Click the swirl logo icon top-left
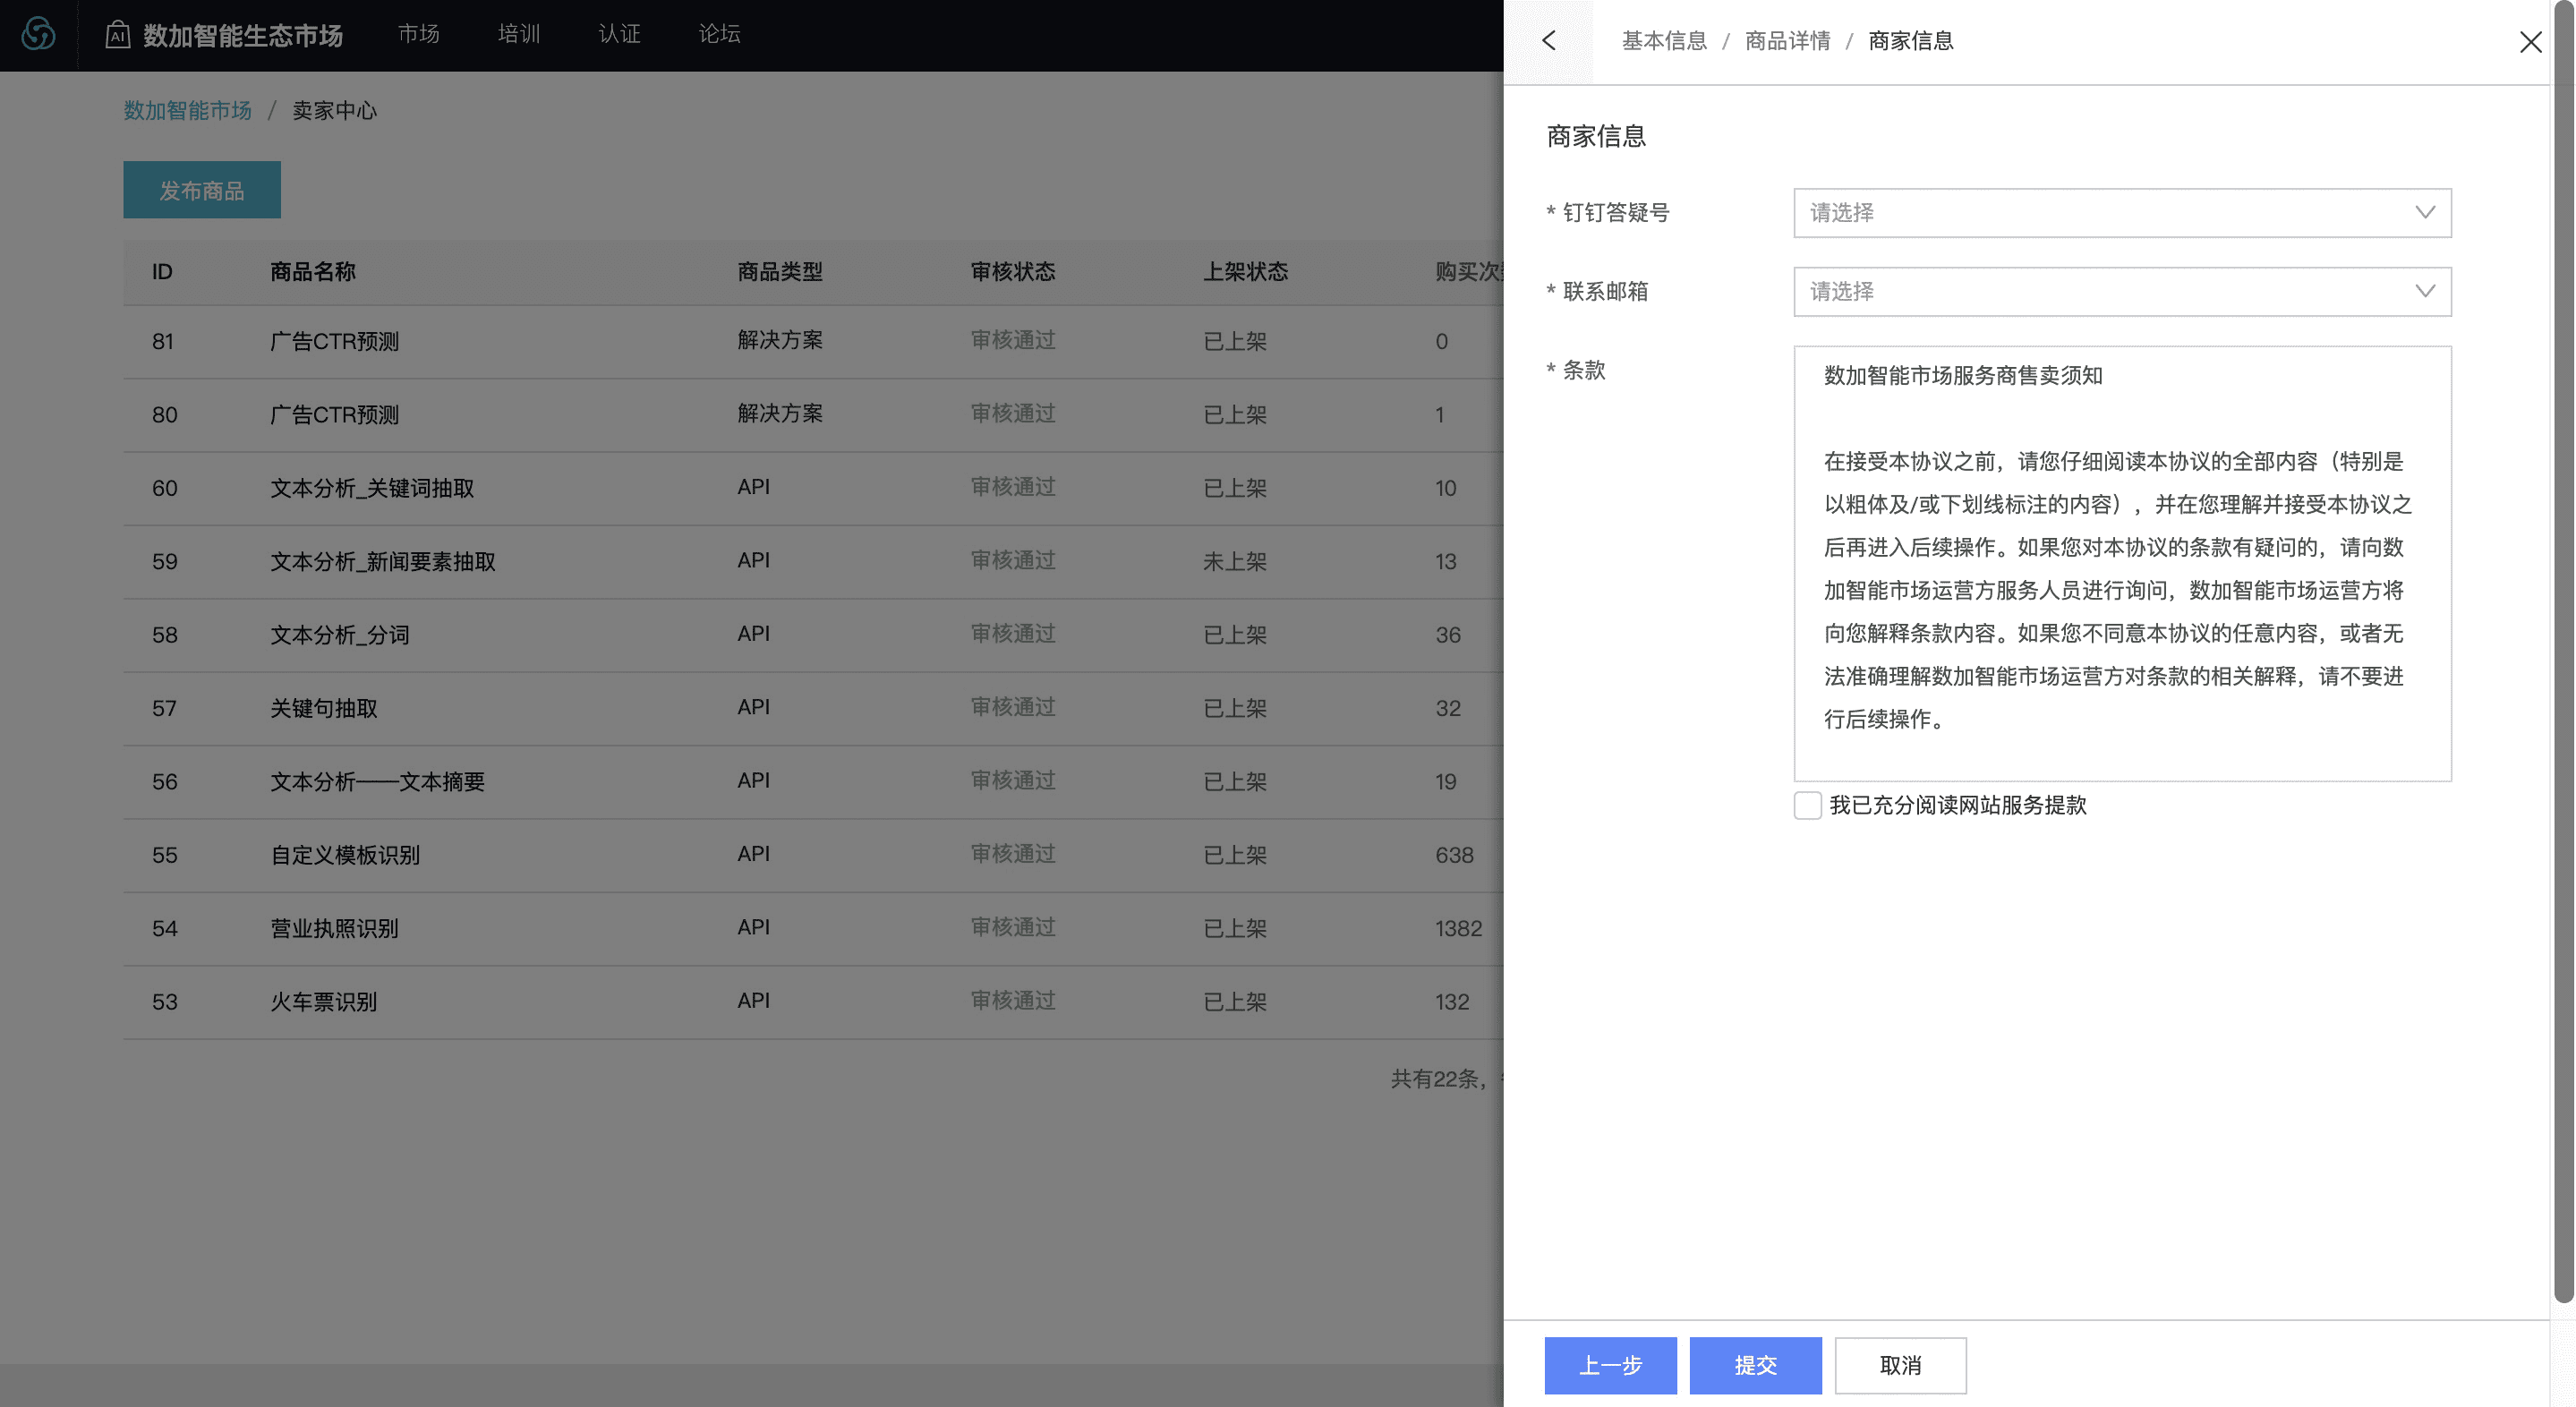Viewport: 2576px width, 1407px height. [38, 35]
